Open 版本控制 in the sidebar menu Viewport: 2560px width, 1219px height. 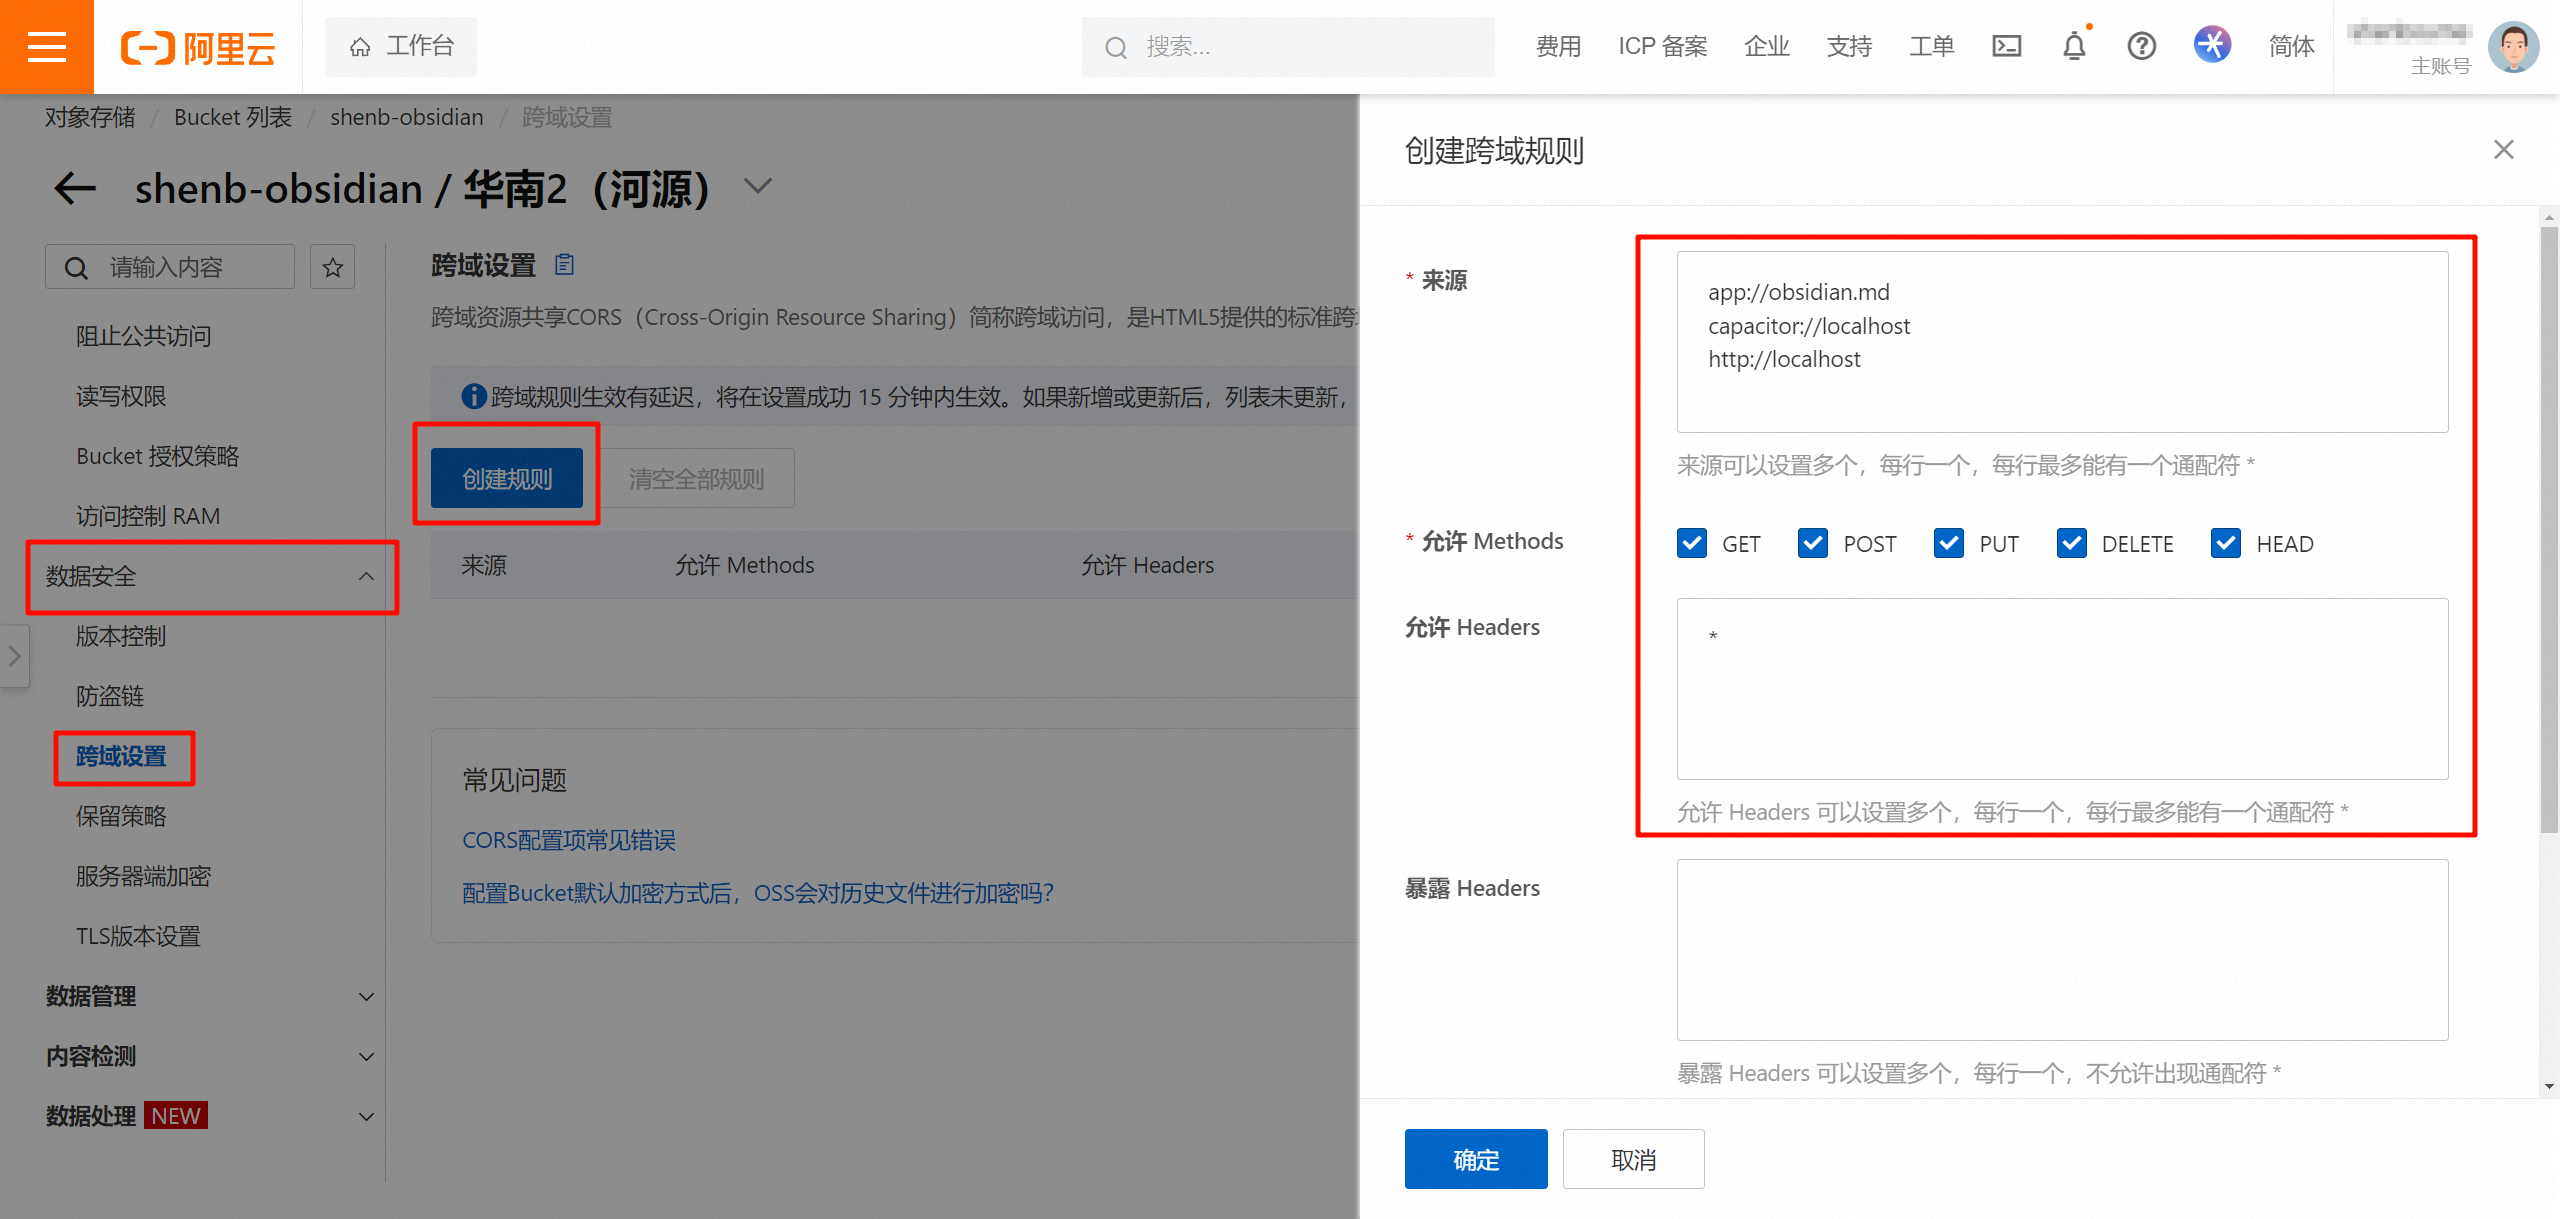pos(121,636)
